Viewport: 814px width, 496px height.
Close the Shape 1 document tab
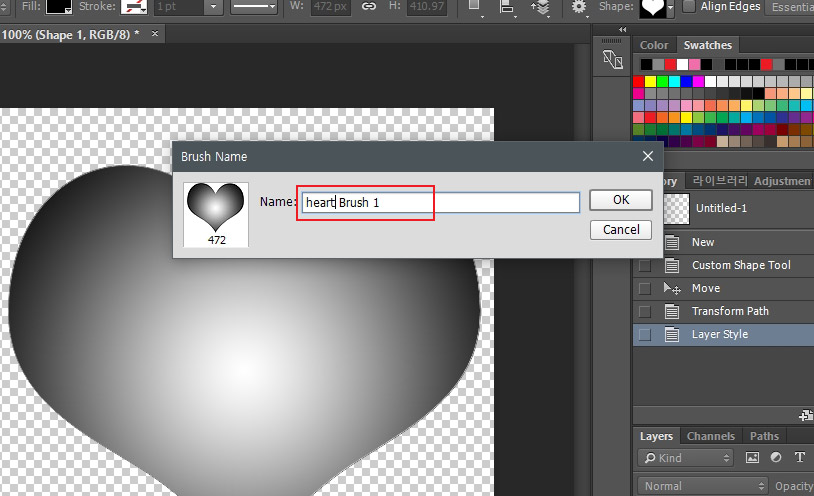point(155,34)
